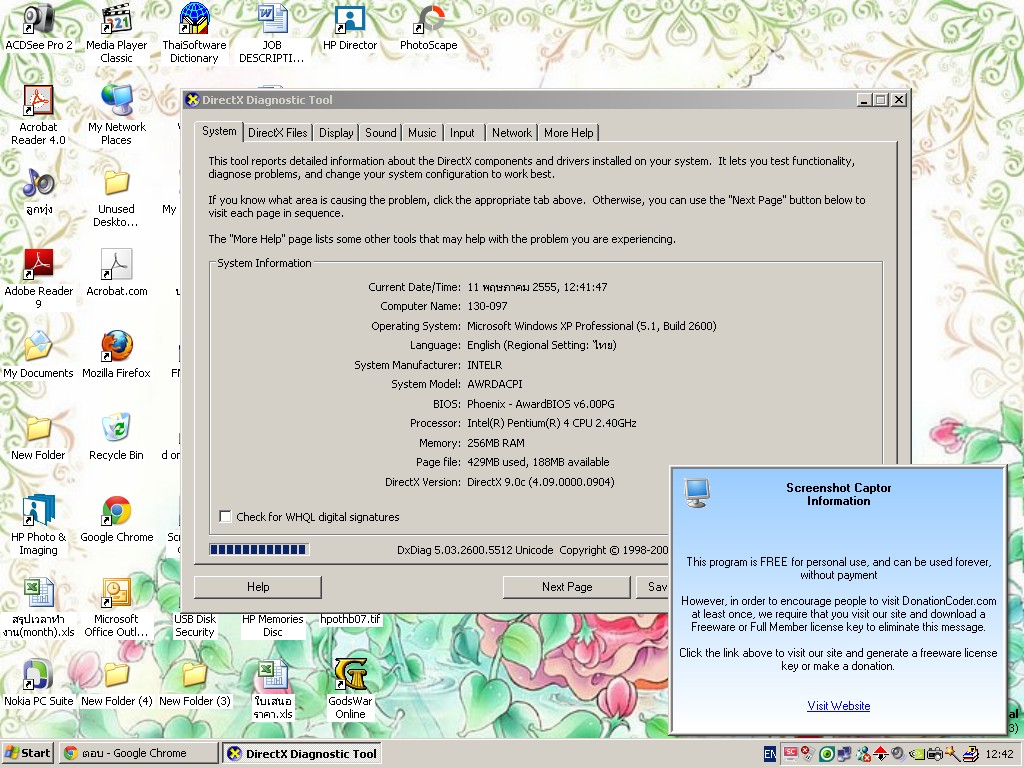The width and height of the screenshot is (1024, 768).
Task: Open the USB Disk Security icon
Action: coord(194,625)
